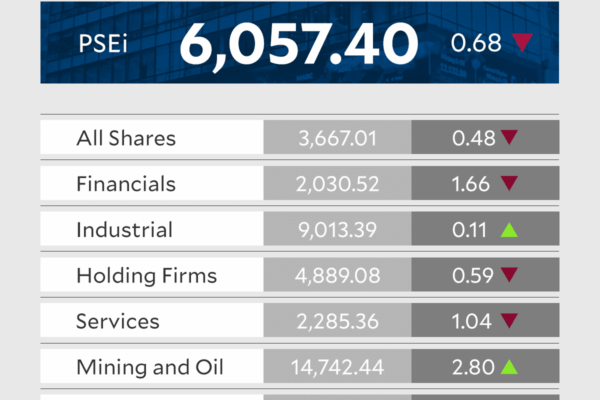The height and width of the screenshot is (400, 600).
Task: Click the Holding Firms red down arrow
Action: click(x=510, y=276)
